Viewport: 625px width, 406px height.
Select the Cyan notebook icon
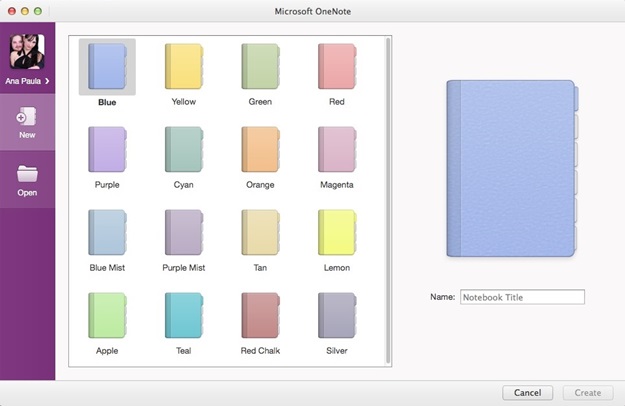184,149
